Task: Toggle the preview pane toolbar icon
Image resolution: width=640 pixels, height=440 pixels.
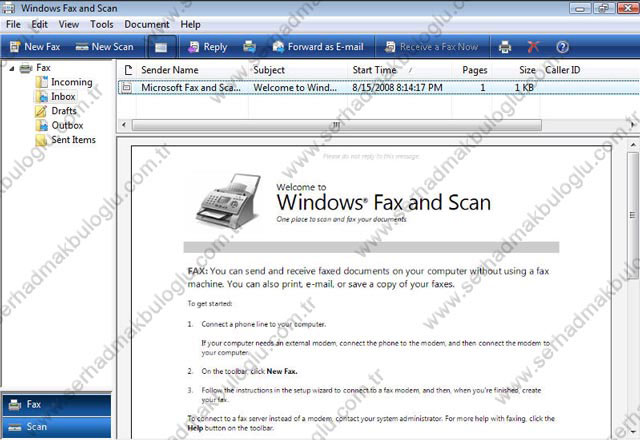Action: click(x=162, y=47)
